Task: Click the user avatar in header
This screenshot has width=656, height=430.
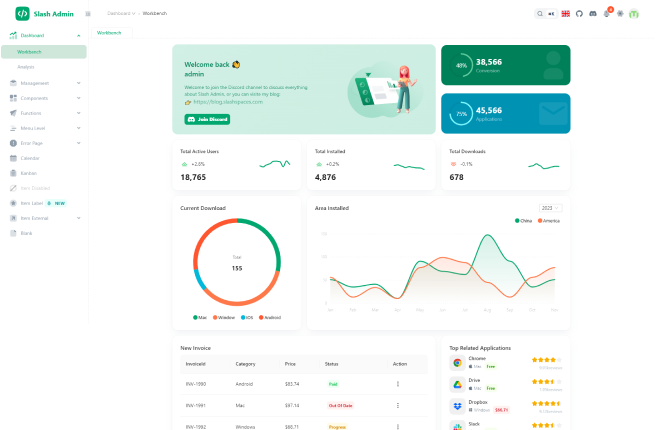Action: point(634,13)
